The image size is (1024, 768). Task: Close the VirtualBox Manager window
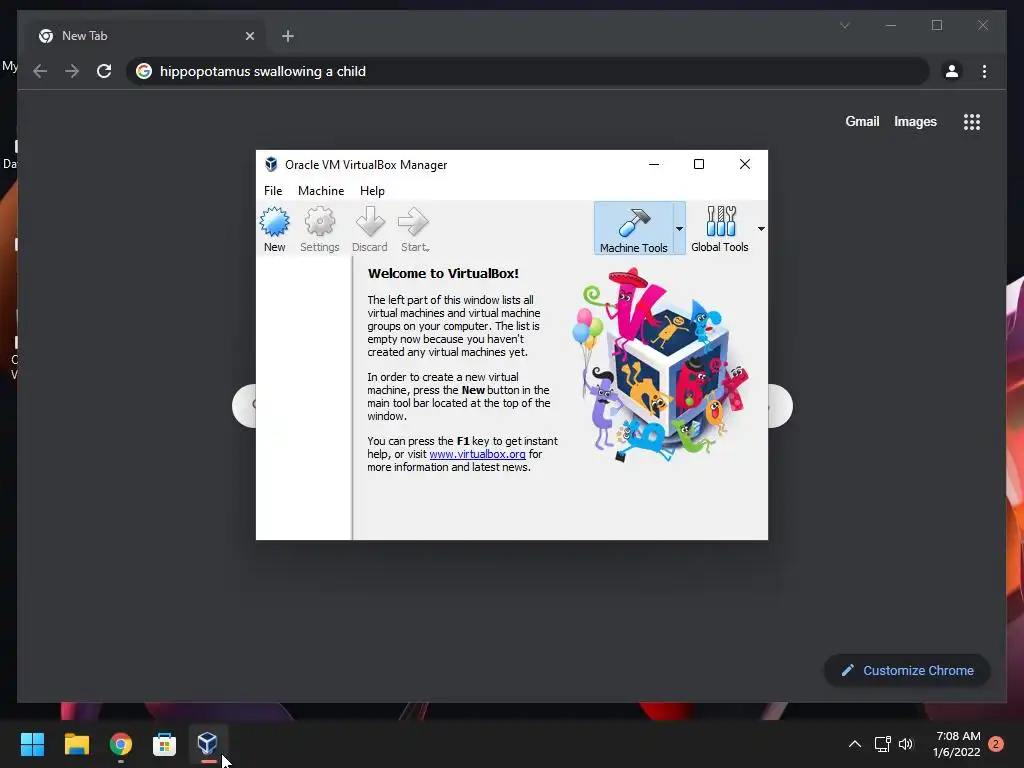(744, 164)
